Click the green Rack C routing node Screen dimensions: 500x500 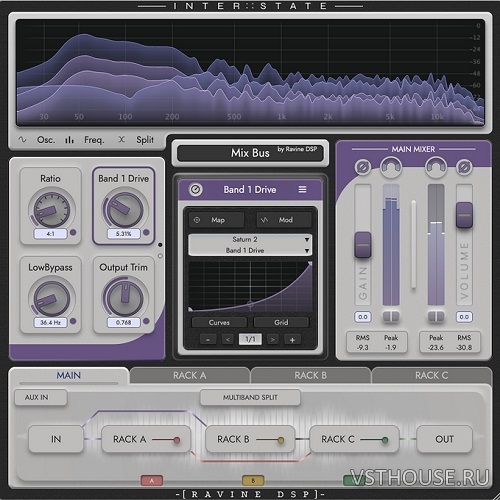click(385, 440)
